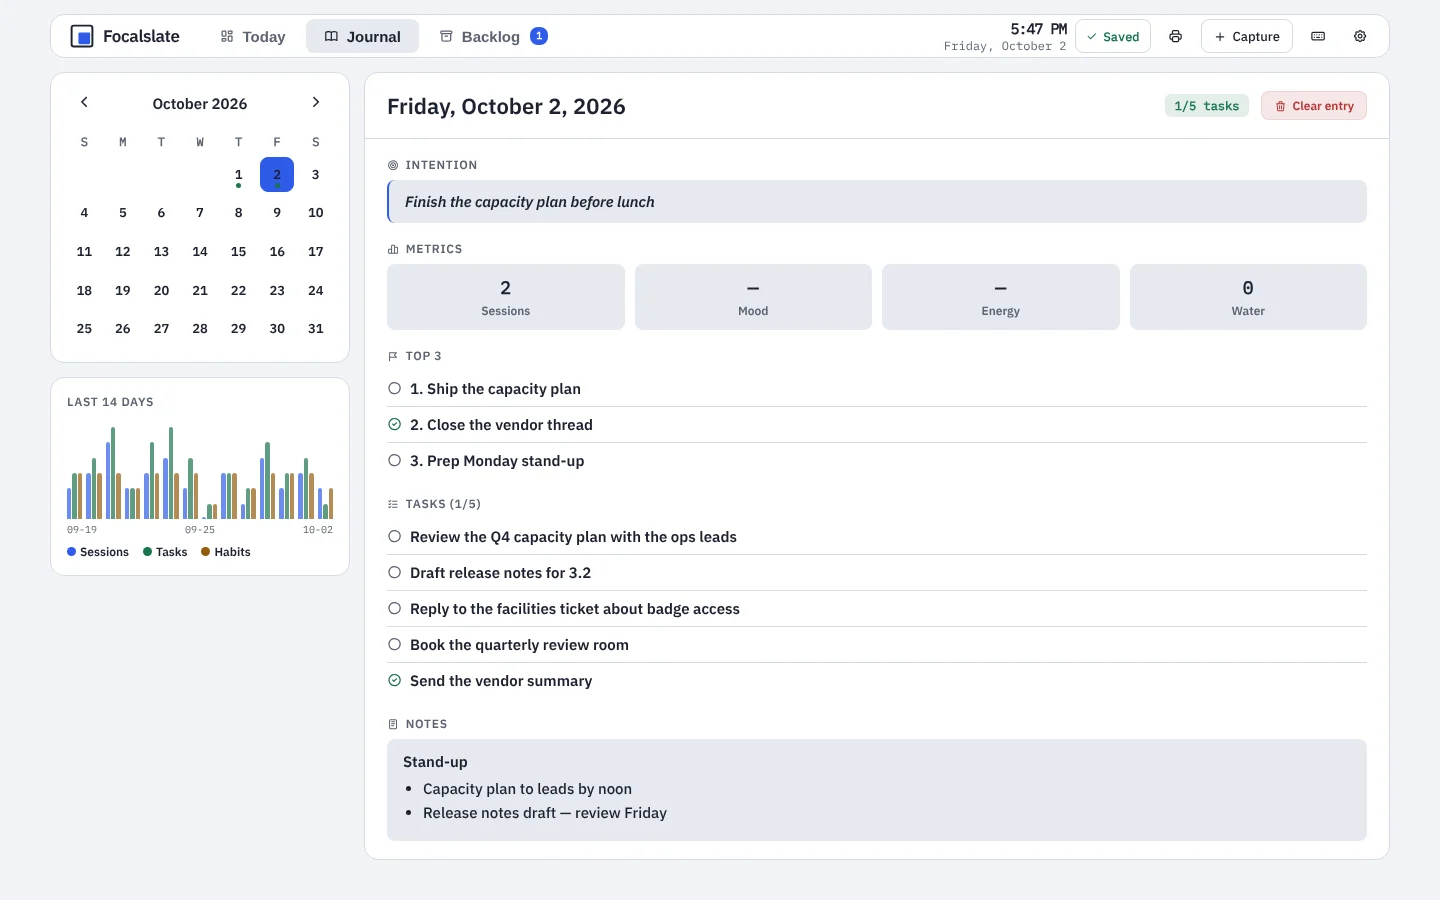Uncheck 'Send the vendor summary' task
1440x900 pixels.
tap(395, 681)
